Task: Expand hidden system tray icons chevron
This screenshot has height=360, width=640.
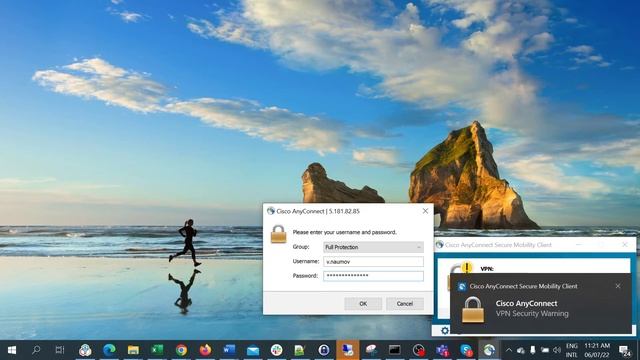Action: (509, 350)
